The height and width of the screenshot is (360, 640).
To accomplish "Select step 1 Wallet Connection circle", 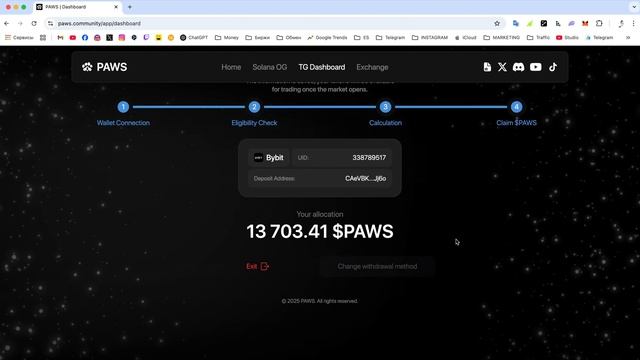I will pyautogui.click(x=123, y=107).
